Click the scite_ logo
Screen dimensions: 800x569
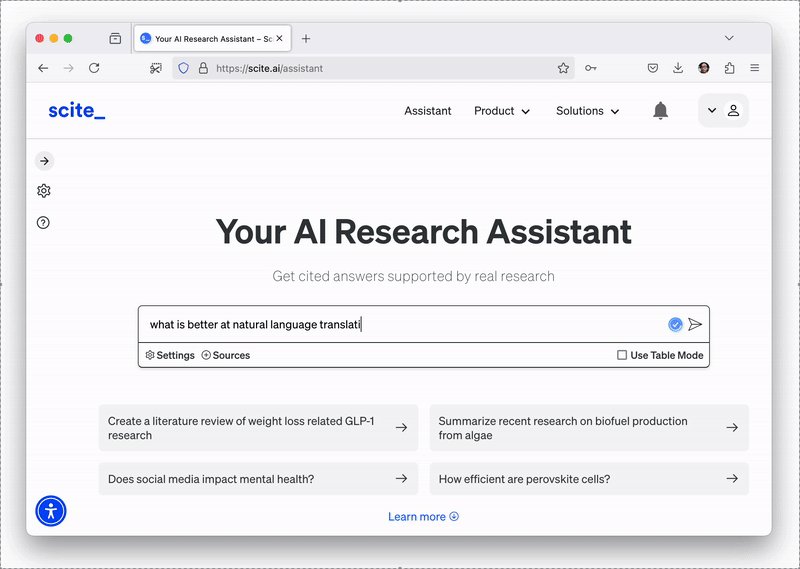click(x=76, y=111)
